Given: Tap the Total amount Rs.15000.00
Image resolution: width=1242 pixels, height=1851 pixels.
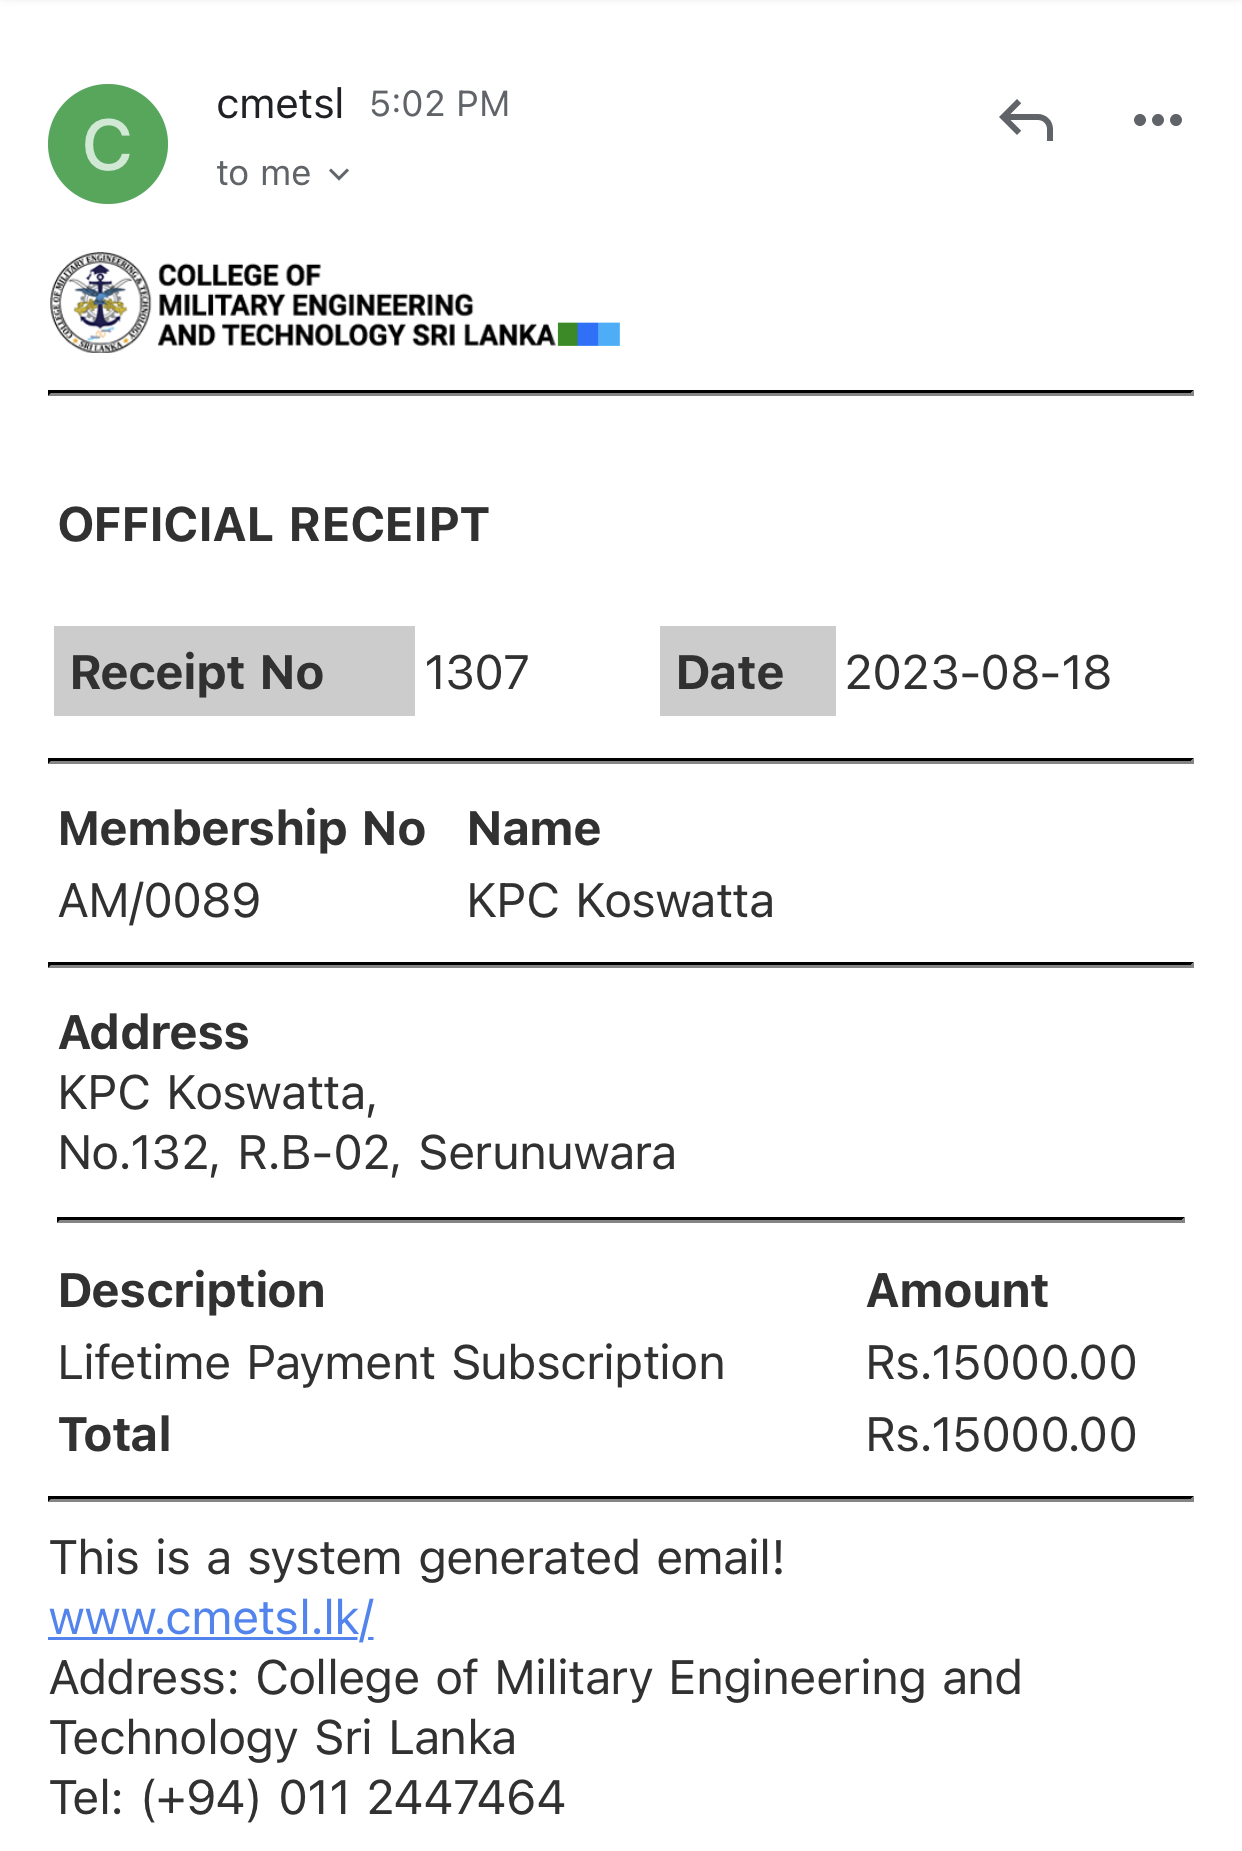Looking at the screenshot, I should [x=1001, y=1435].
